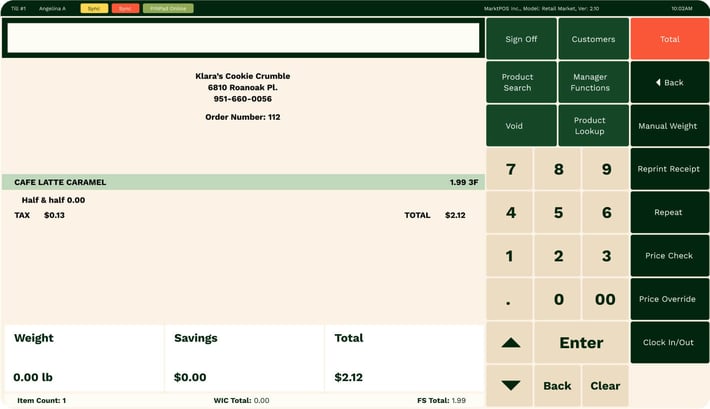Select Manual Weight
This screenshot has width=710, height=409.
[x=669, y=126]
